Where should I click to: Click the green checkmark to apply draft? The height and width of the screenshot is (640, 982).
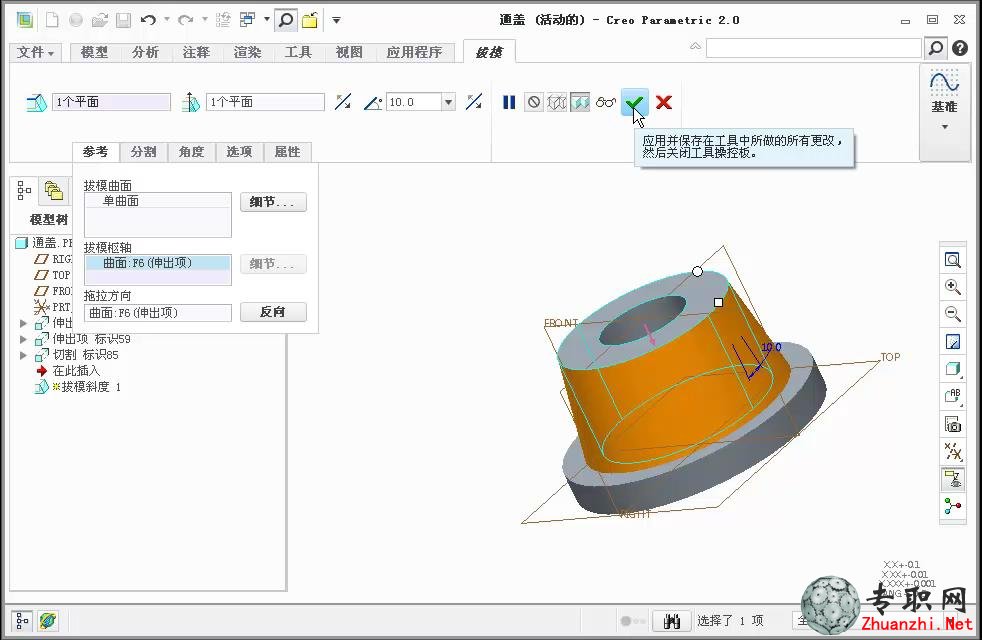(634, 102)
